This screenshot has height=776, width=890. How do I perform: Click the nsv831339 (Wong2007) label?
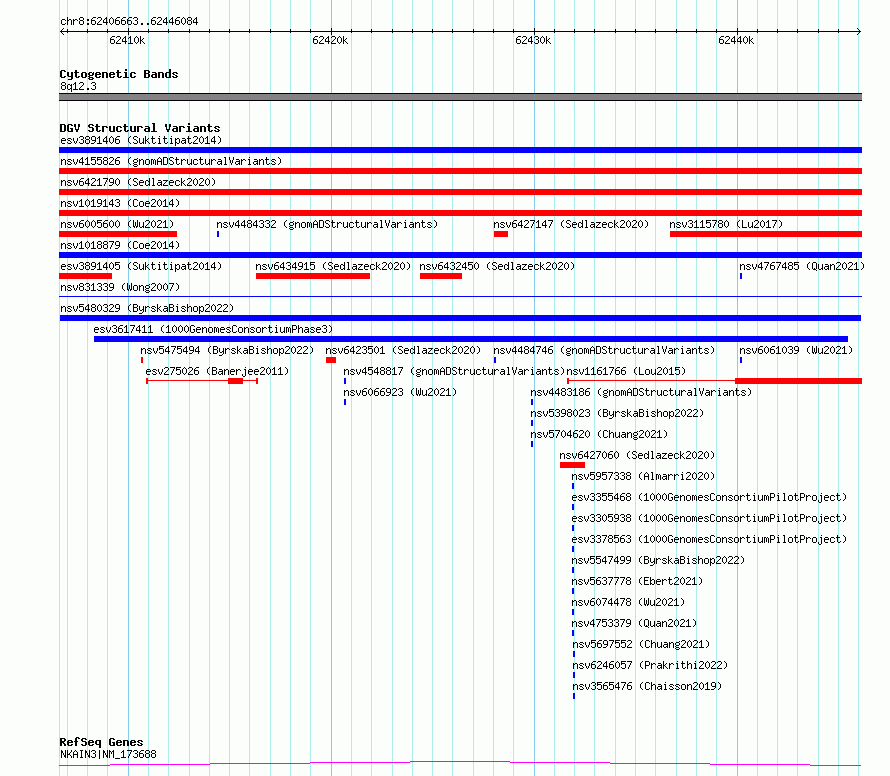(x=120, y=287)
